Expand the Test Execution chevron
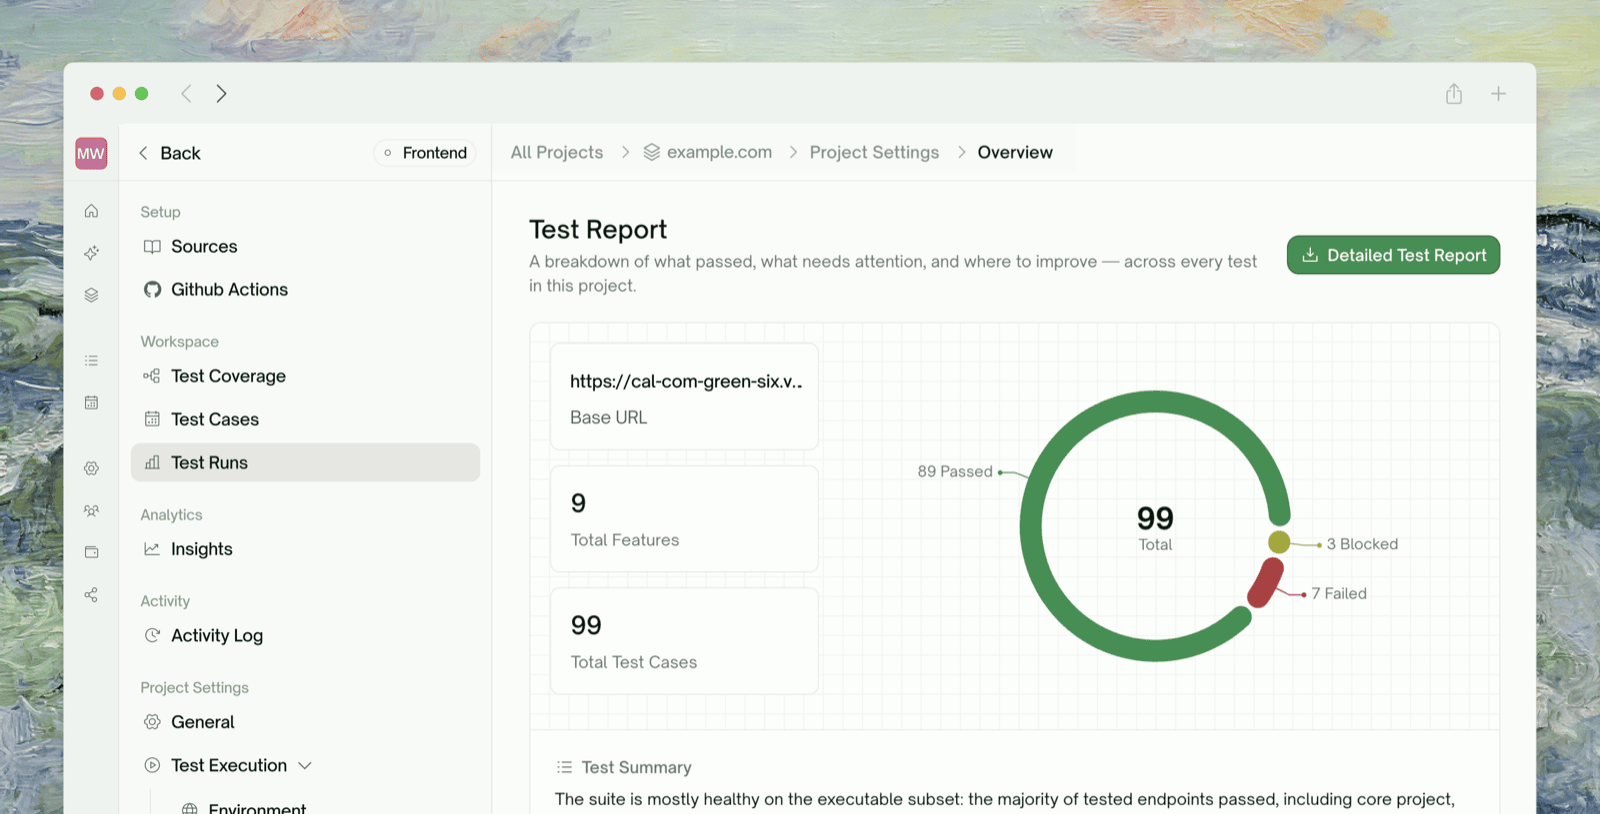The width and height of the screenshot is (1600, 814). coord(305,765)
